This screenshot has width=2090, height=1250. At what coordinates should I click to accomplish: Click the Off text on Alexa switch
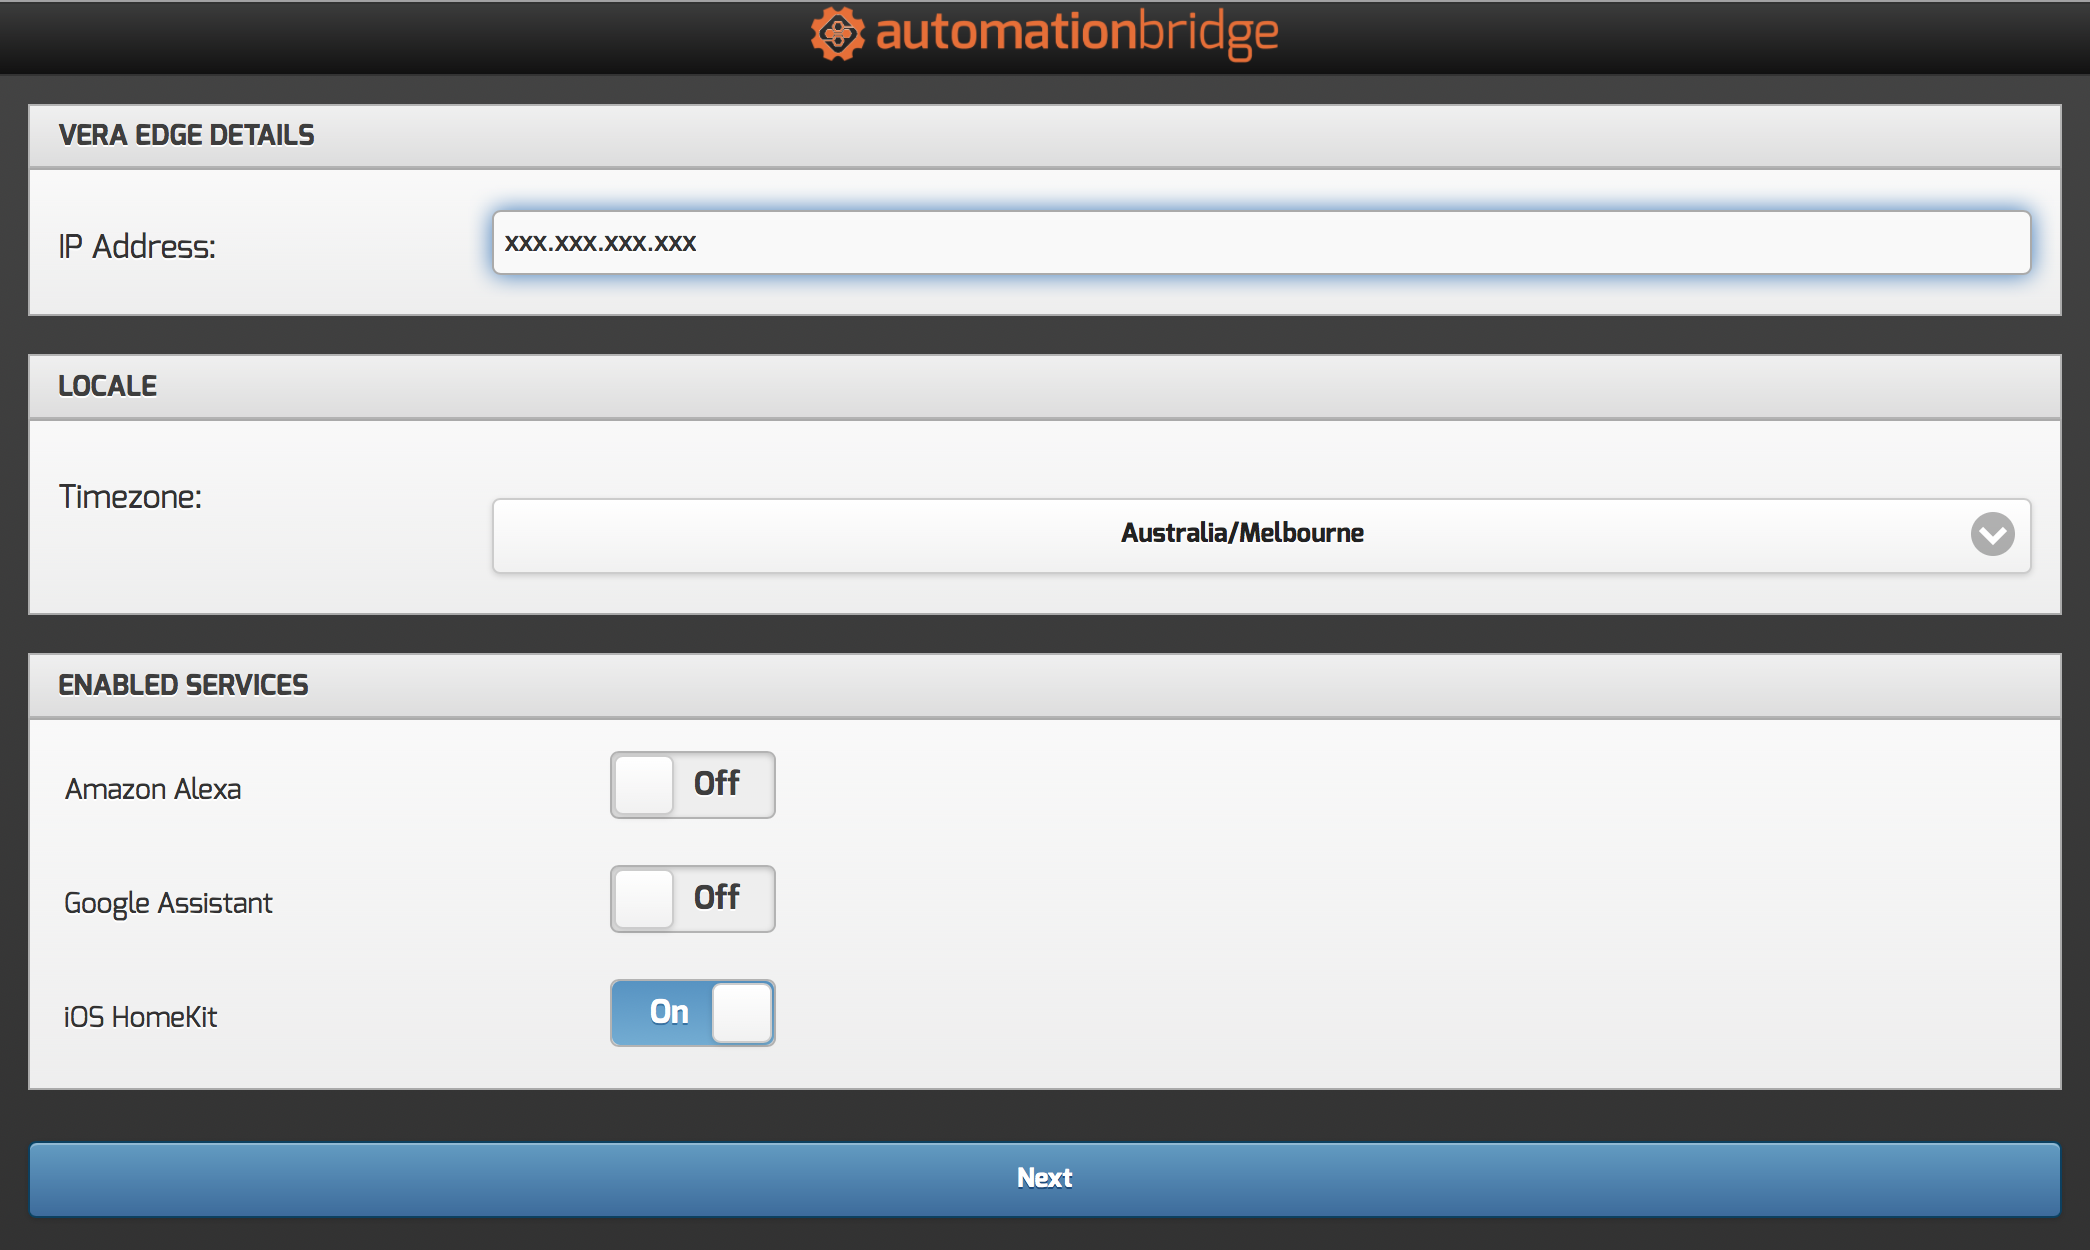(716, 783)
